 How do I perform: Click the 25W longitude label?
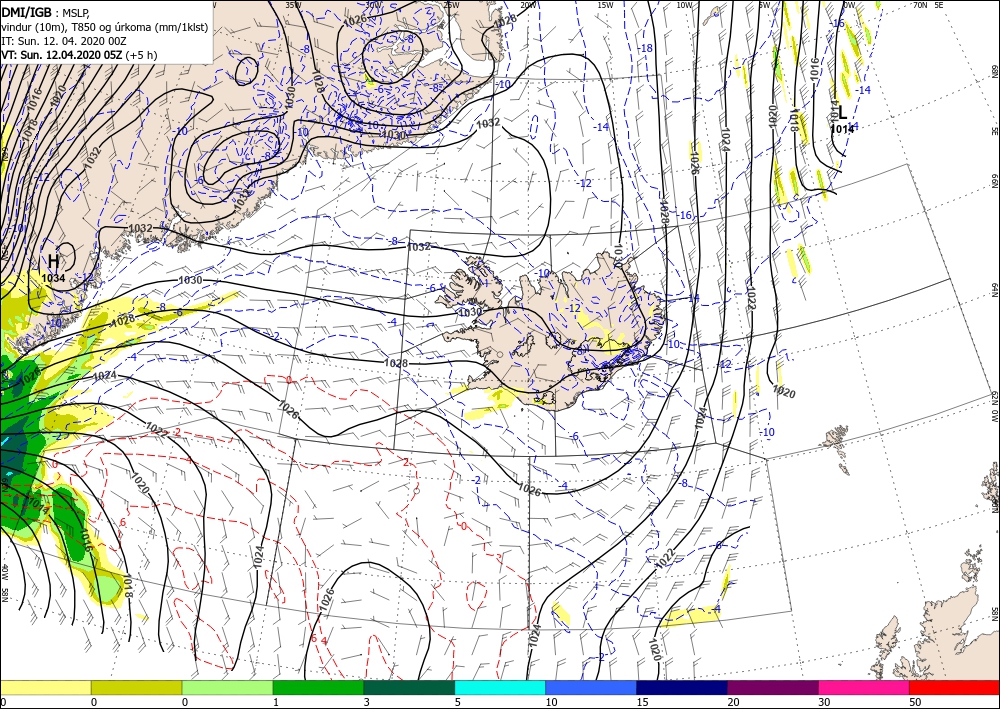[x=451, y=5]
